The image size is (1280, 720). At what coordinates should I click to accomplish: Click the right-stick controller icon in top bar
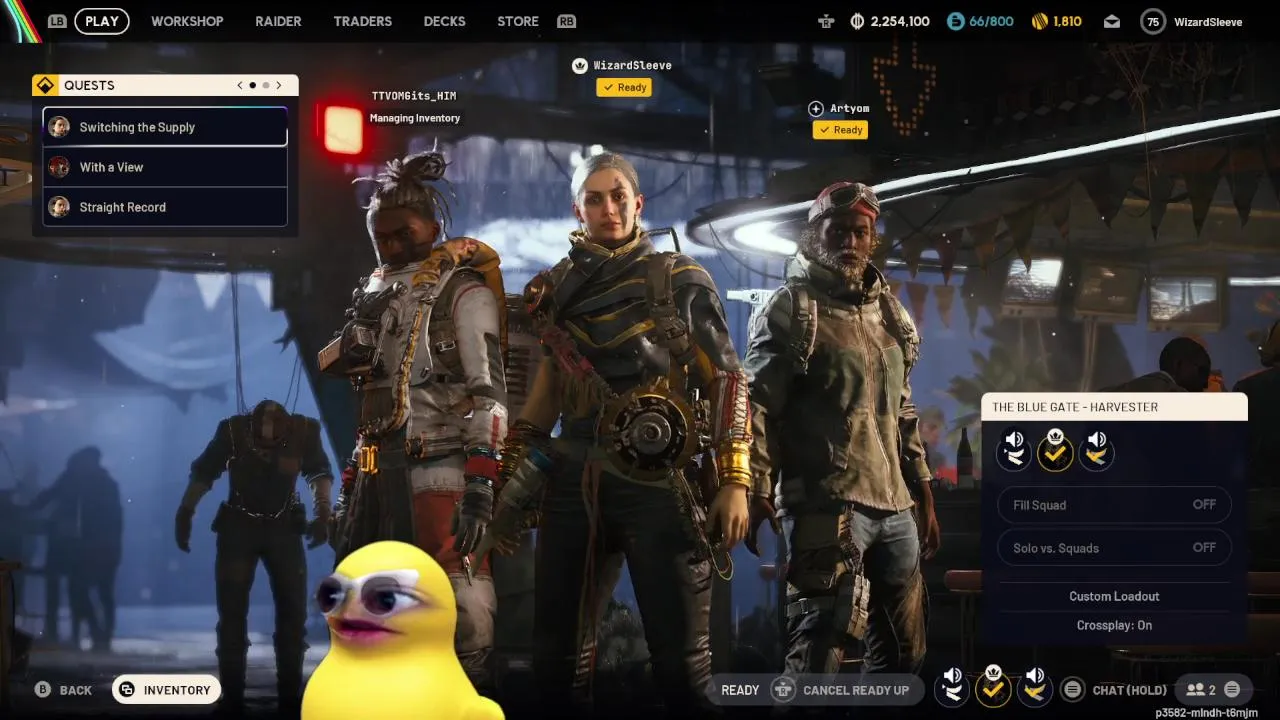click(825, 21)
